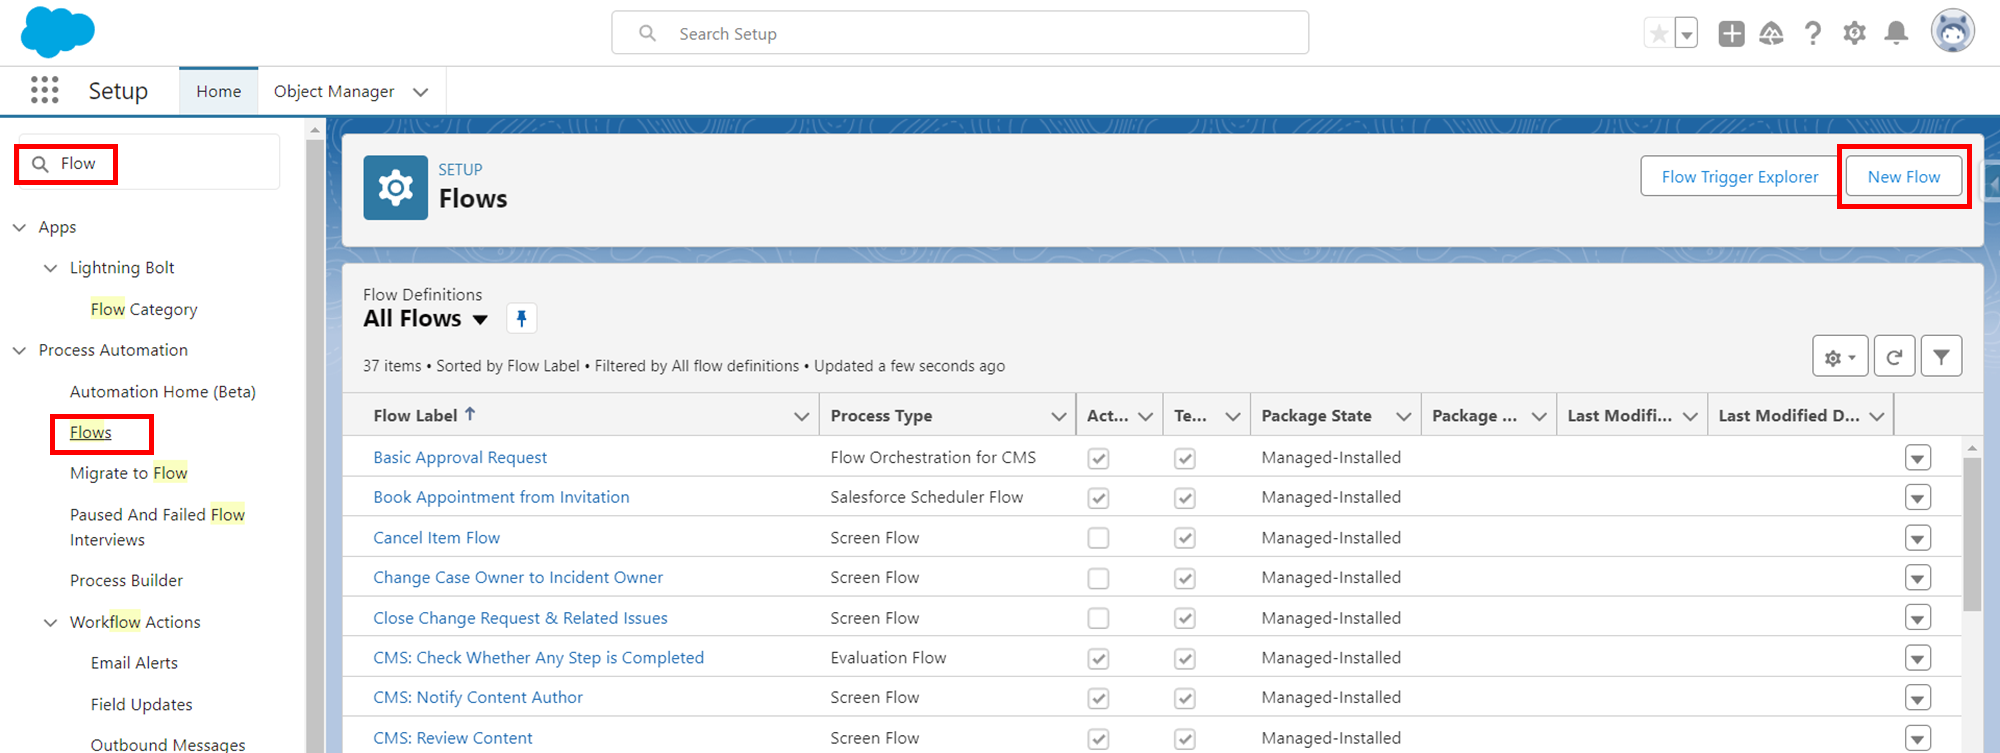Toggle Active checkbox for Close Change Request row
Viewport: 2000px width, 753px height.
click(x=1098, y=618)
